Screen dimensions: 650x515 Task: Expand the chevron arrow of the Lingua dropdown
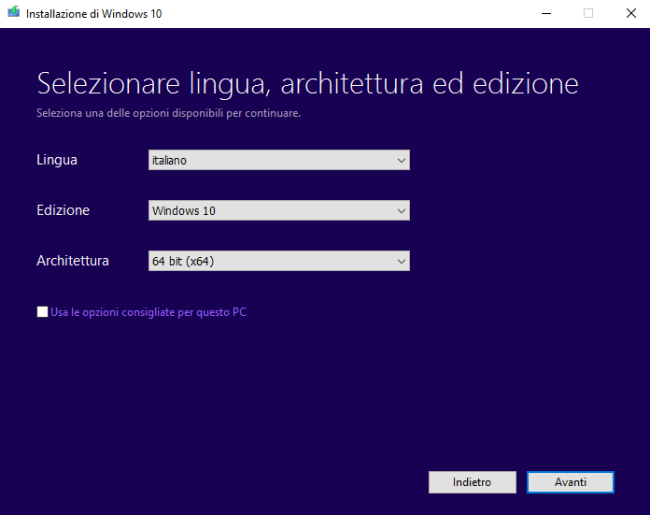pos(401,160)
